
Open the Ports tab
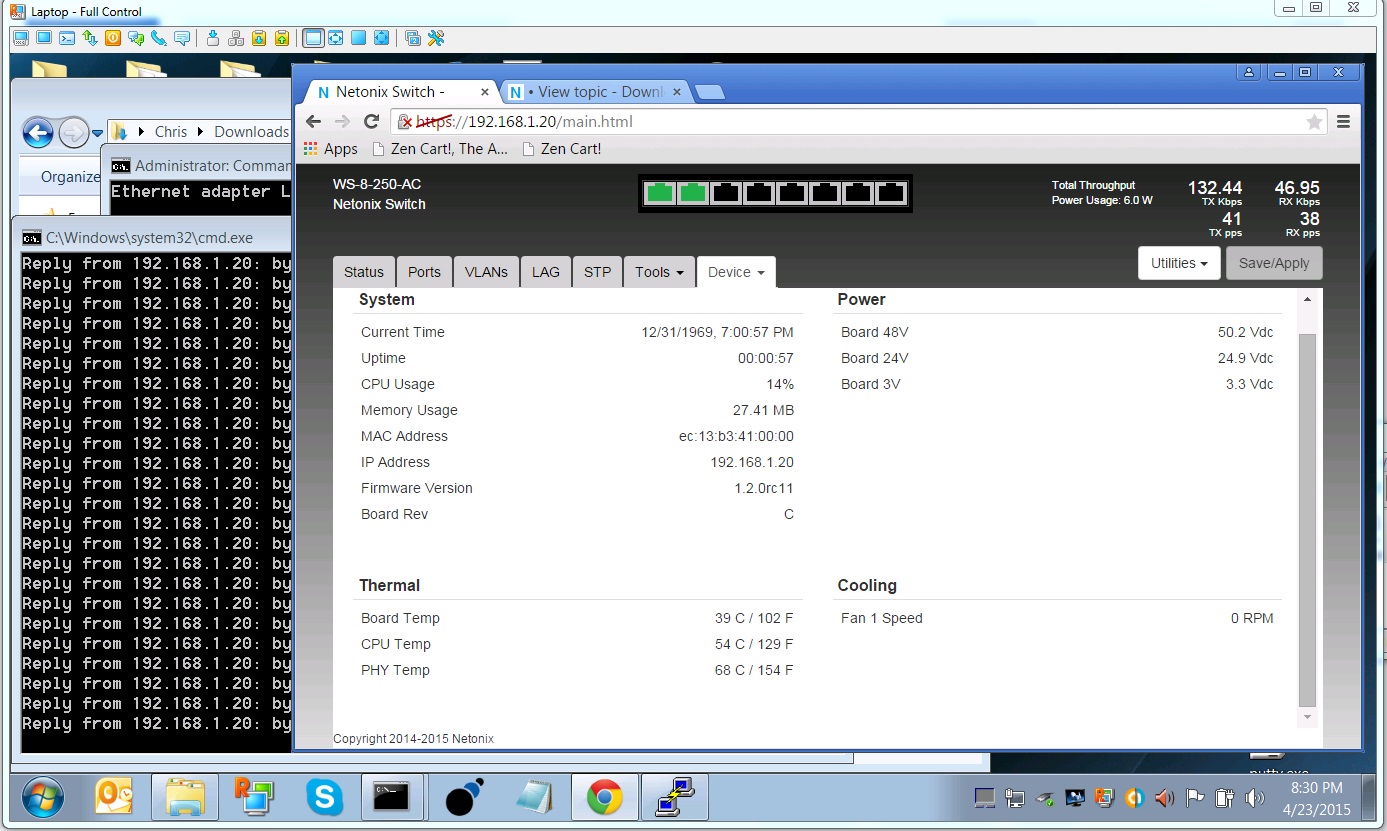424,272
